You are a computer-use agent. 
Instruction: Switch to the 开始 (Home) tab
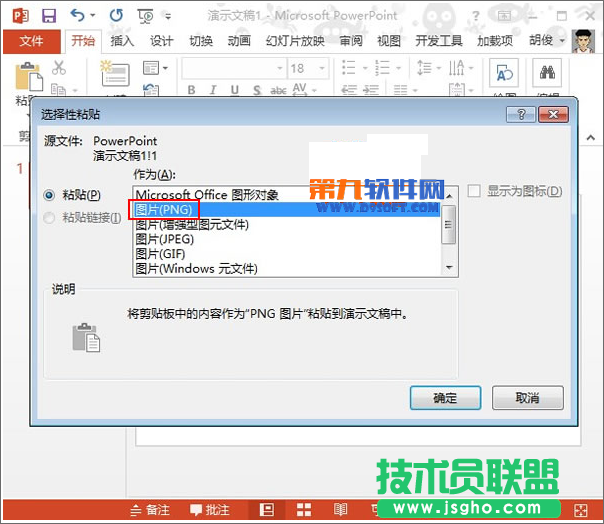[x=83, y=40]
